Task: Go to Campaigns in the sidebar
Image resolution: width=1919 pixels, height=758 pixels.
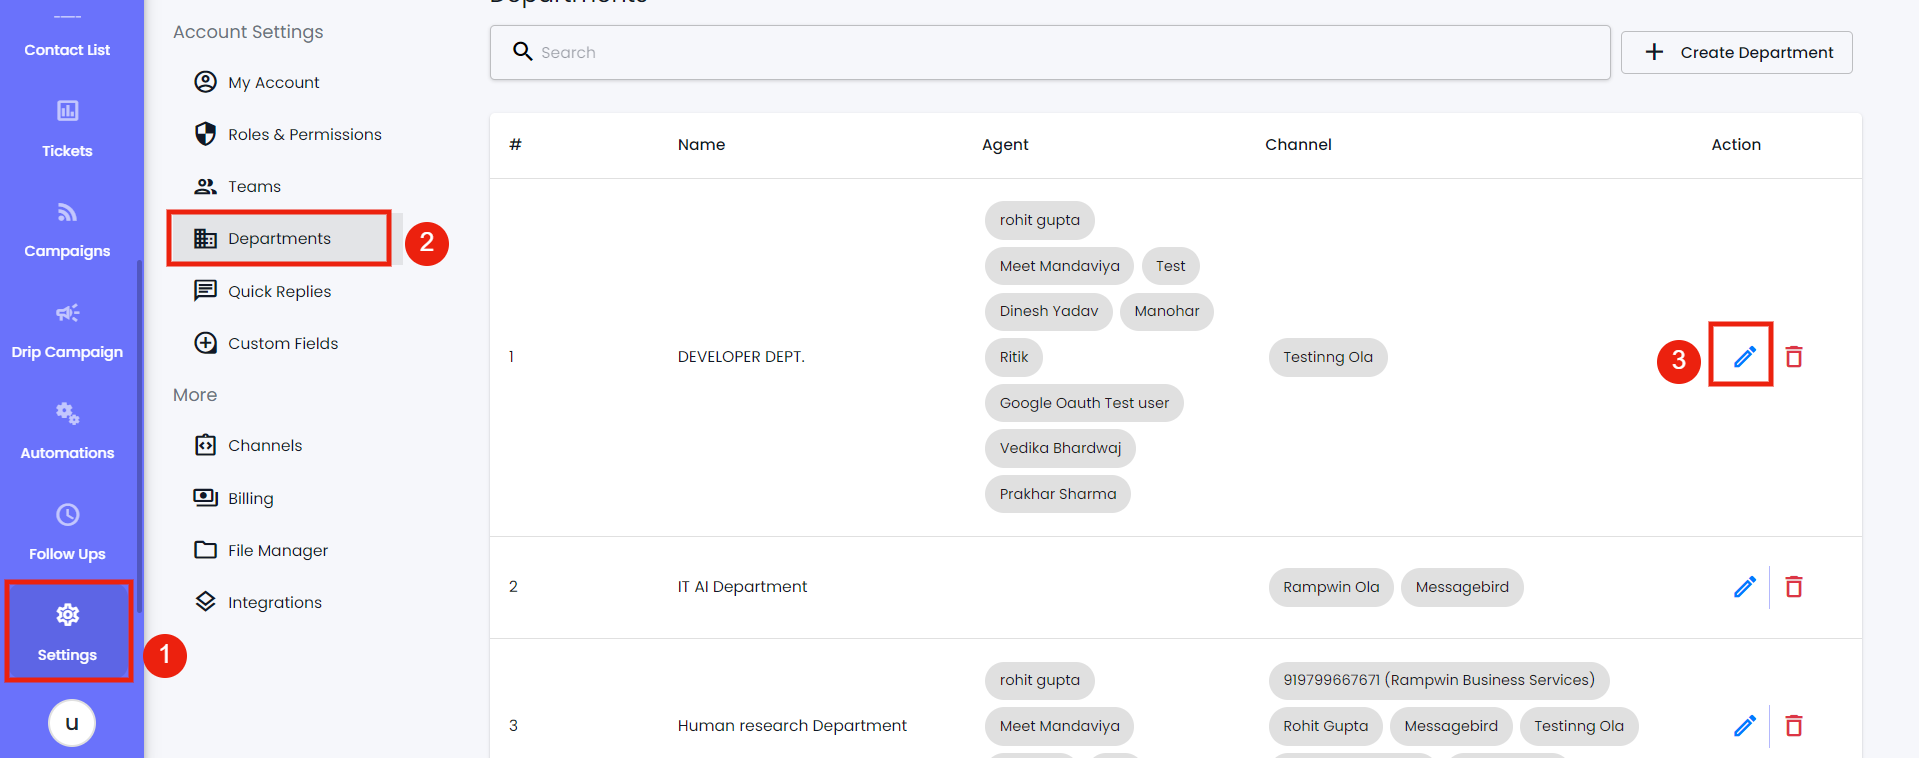Action: [x=67, y=230]
